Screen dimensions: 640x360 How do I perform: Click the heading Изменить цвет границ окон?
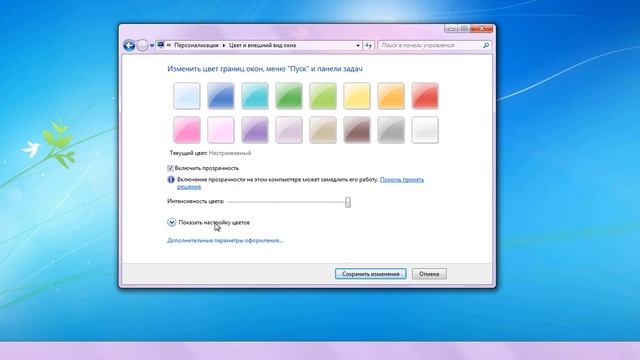tap(265, 69)
